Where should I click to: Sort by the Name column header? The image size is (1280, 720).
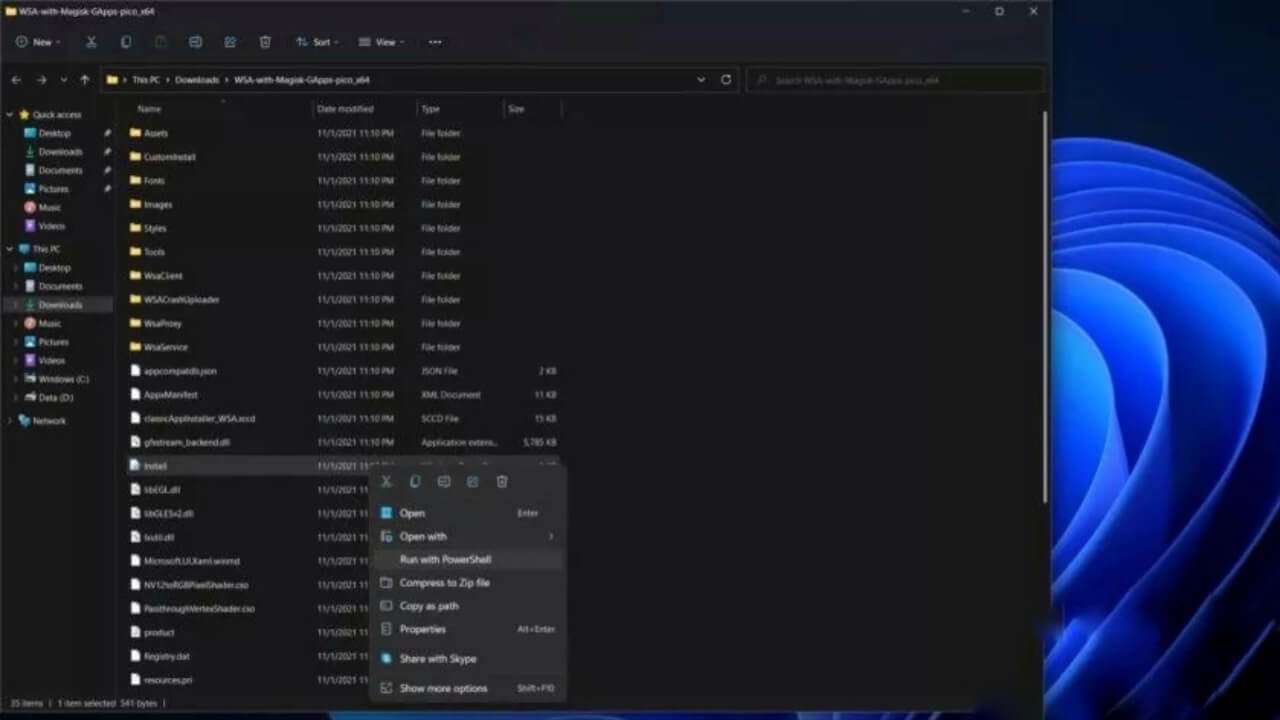tap(149, 109)
